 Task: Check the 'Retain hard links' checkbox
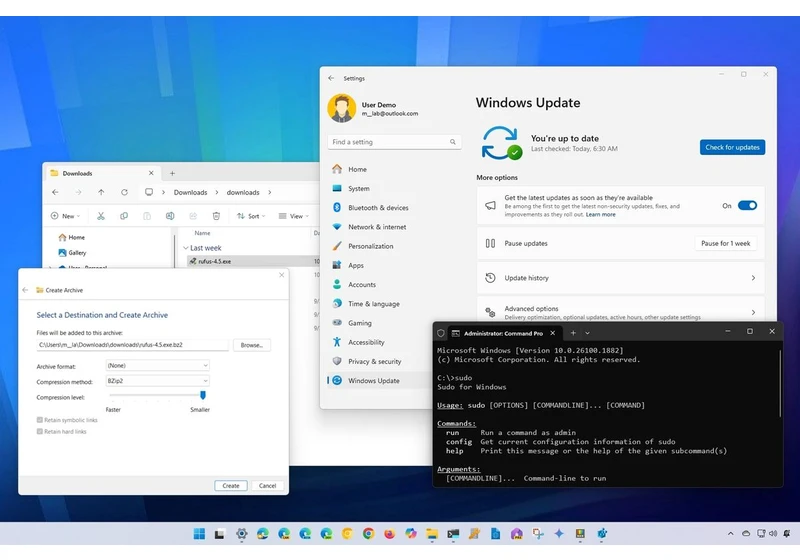tap(39, 431)
